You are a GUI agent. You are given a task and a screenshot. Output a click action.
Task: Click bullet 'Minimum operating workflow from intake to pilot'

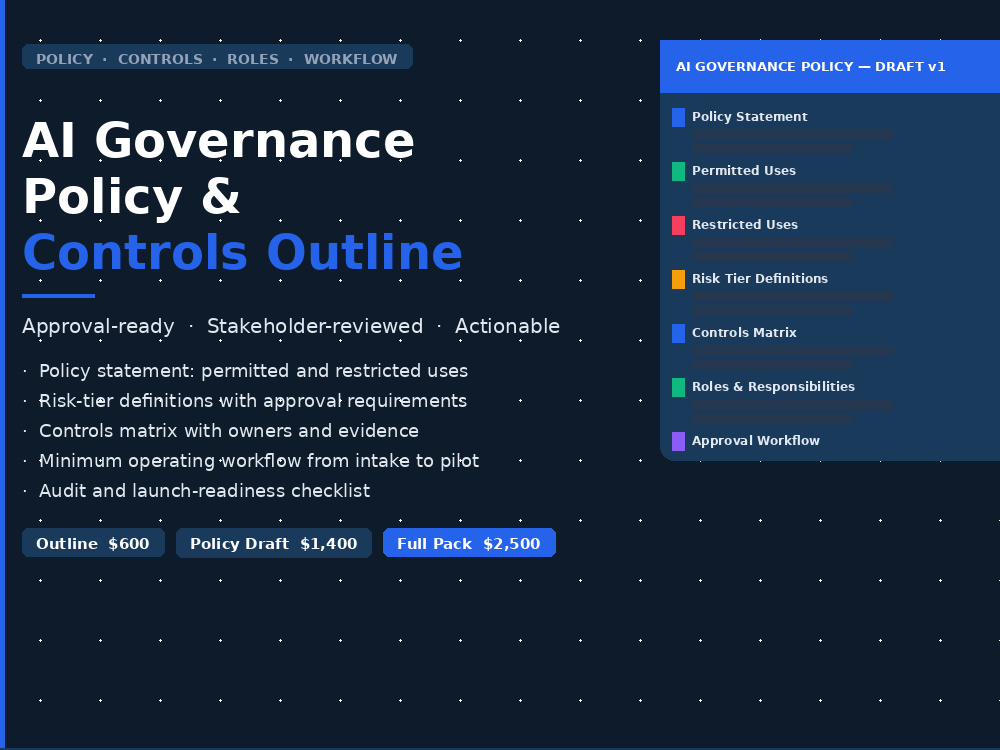(x=259, y=460)
